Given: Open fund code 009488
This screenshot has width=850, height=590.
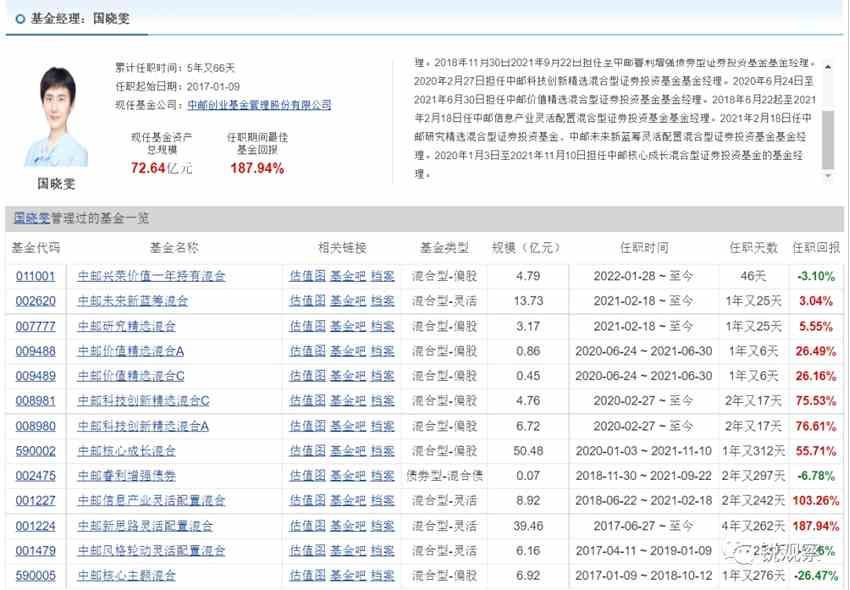Looking at the screenshot, I should 35,351.
